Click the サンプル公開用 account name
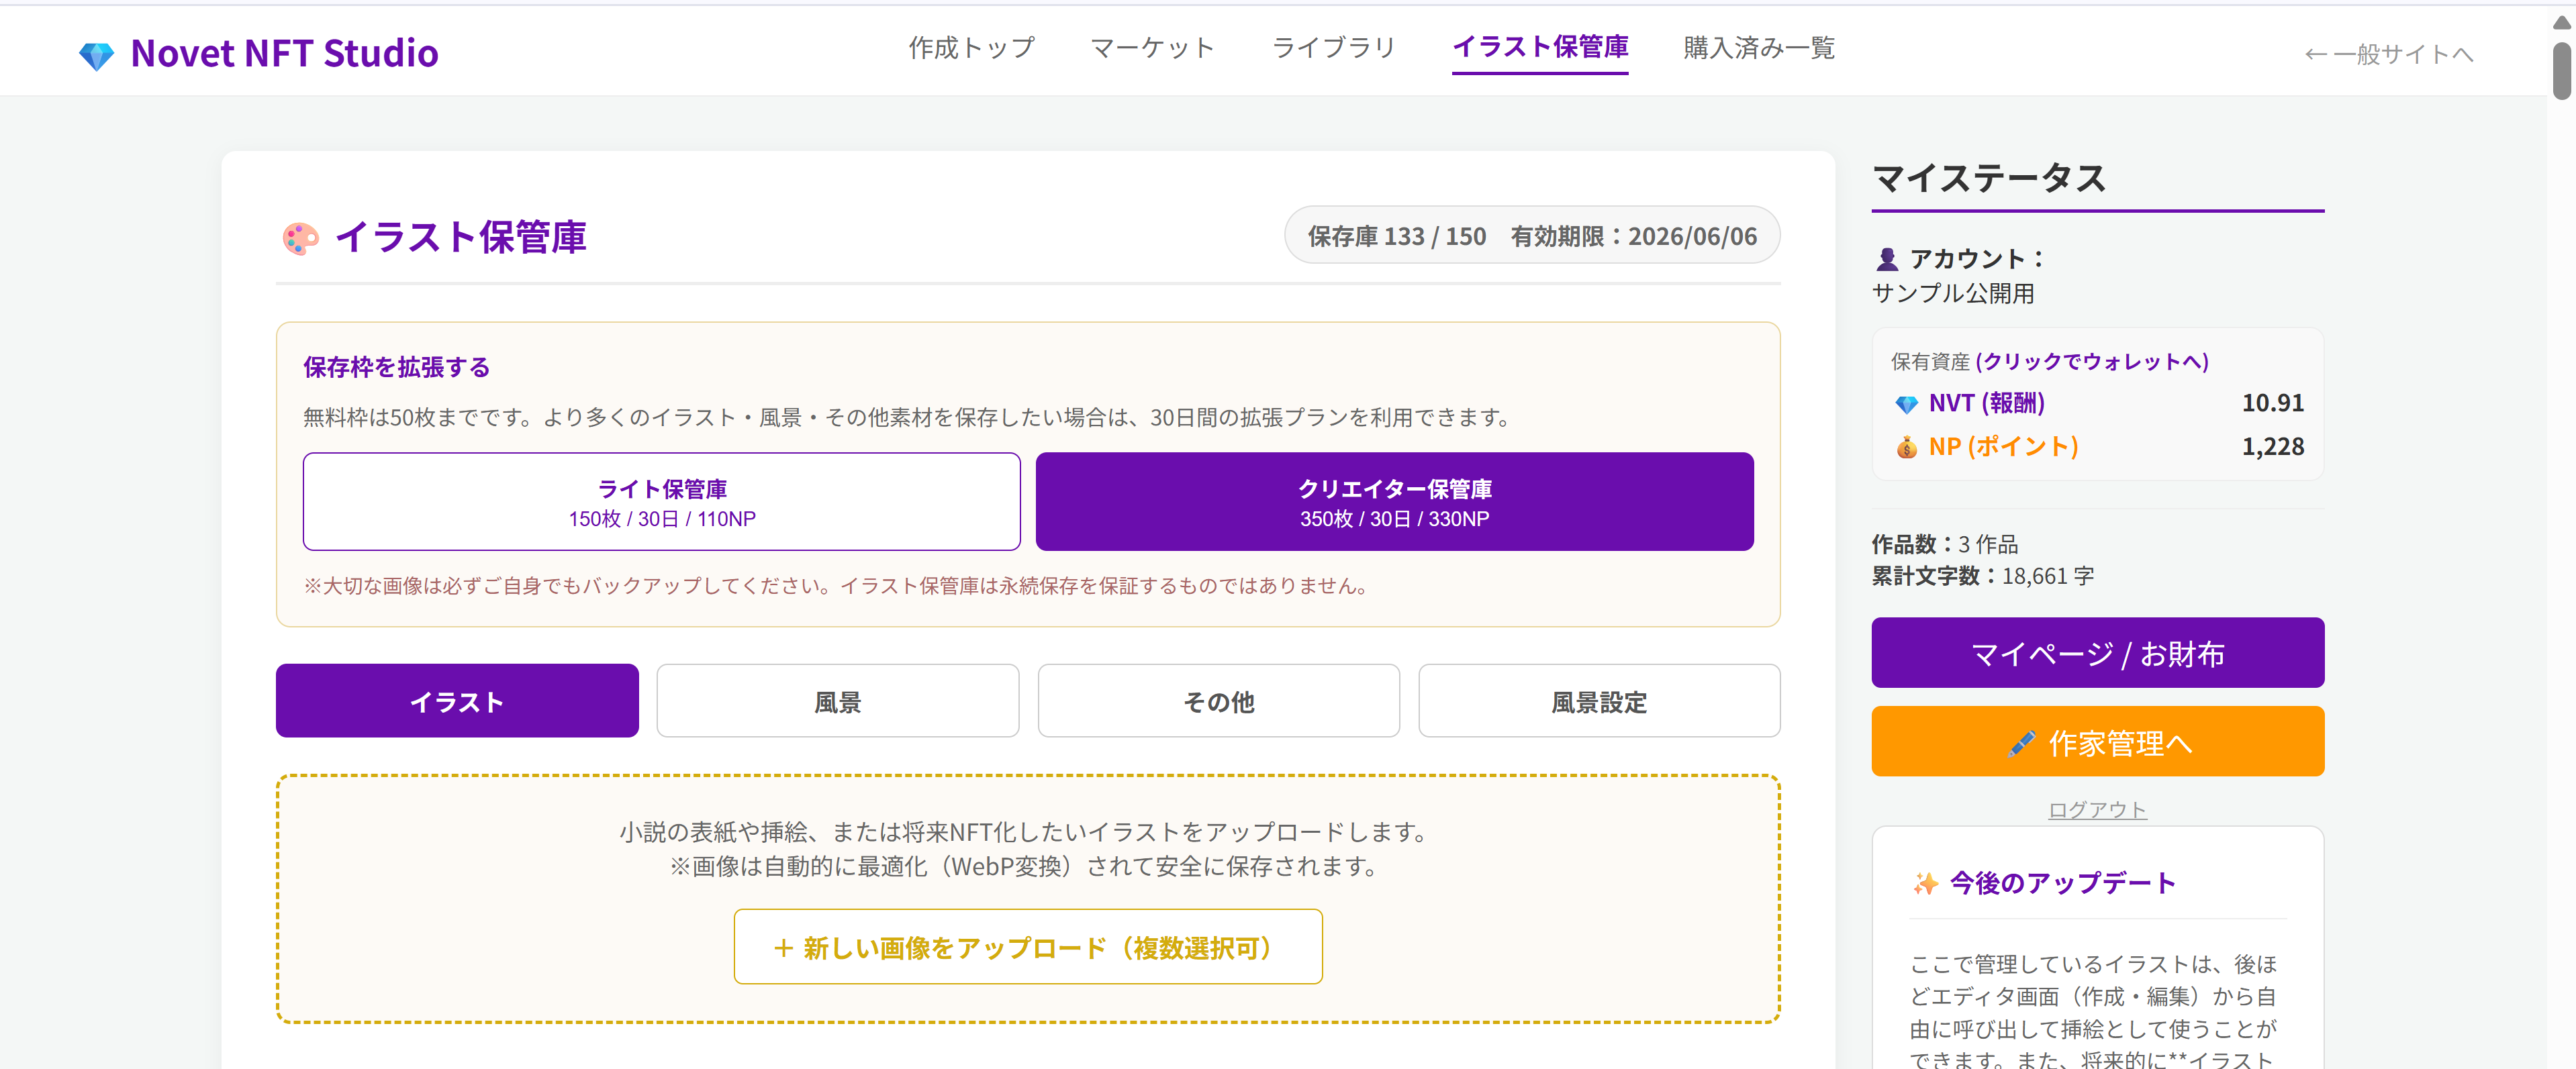2576x1069 pixels. 1953,293
